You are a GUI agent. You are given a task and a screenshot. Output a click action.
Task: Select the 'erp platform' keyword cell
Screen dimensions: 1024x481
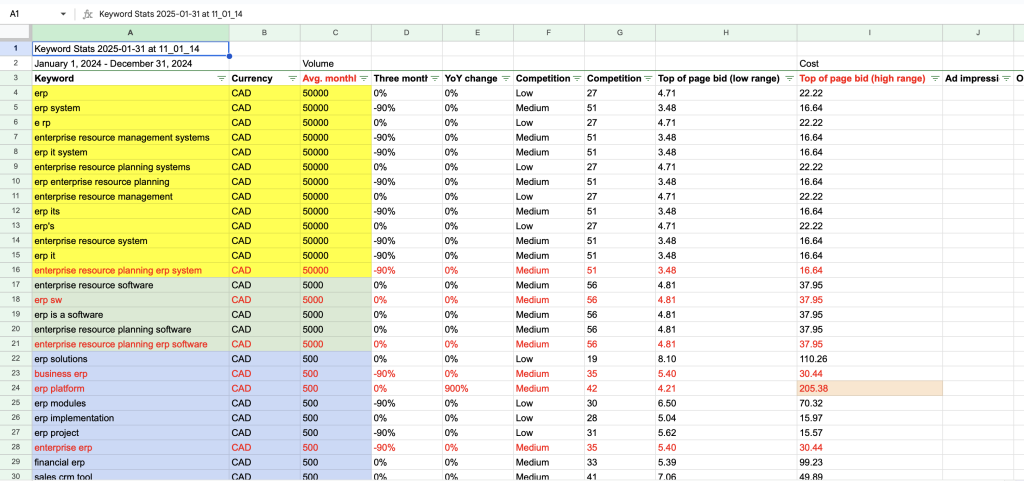click(x=130, y=388)
